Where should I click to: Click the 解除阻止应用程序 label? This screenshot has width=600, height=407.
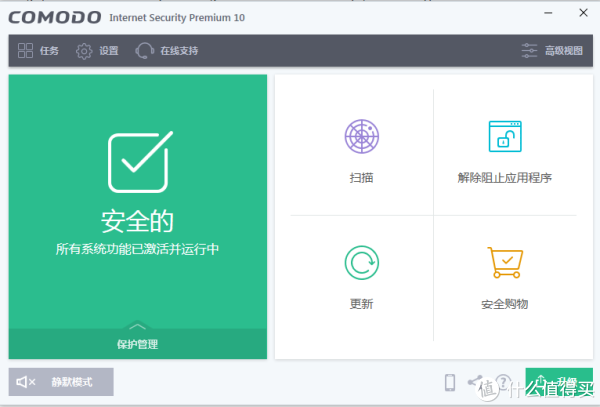click(505, 178)
